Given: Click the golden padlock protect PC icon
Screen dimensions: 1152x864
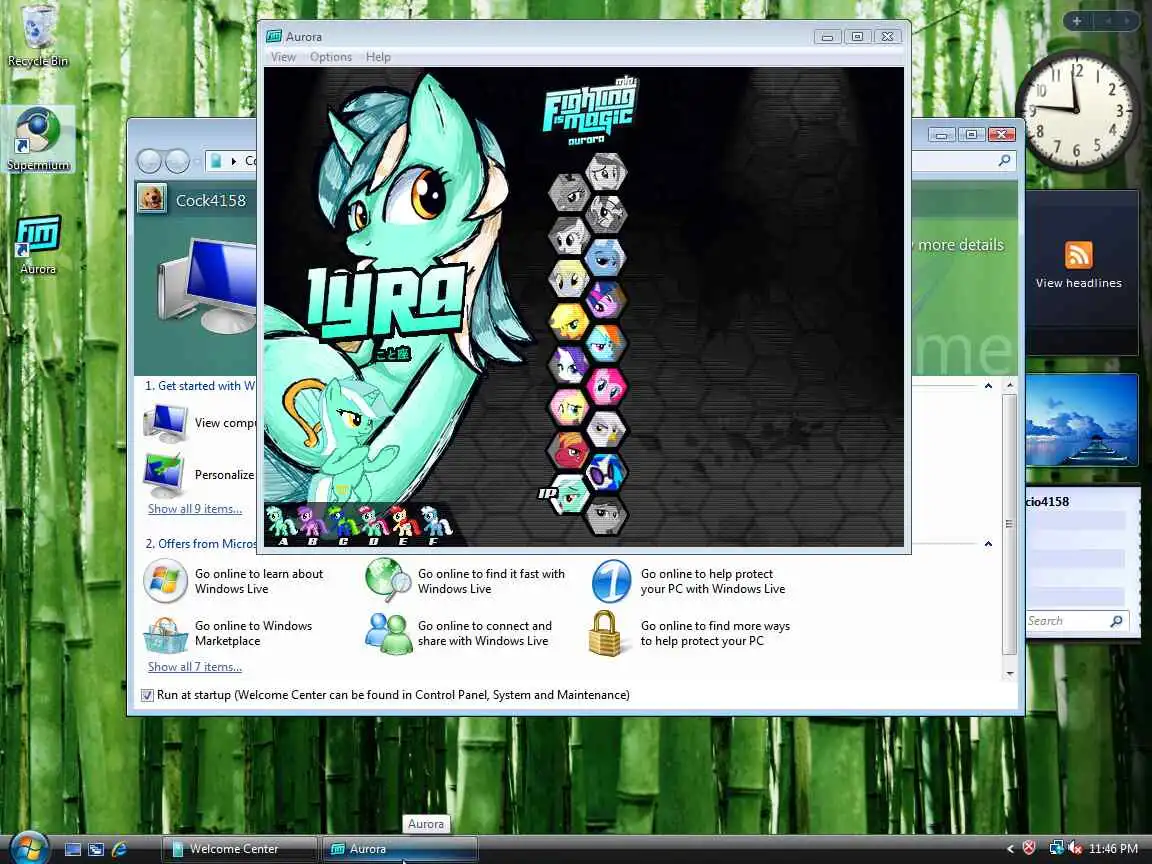Looking at the screenshot, I should click(605, 633).
